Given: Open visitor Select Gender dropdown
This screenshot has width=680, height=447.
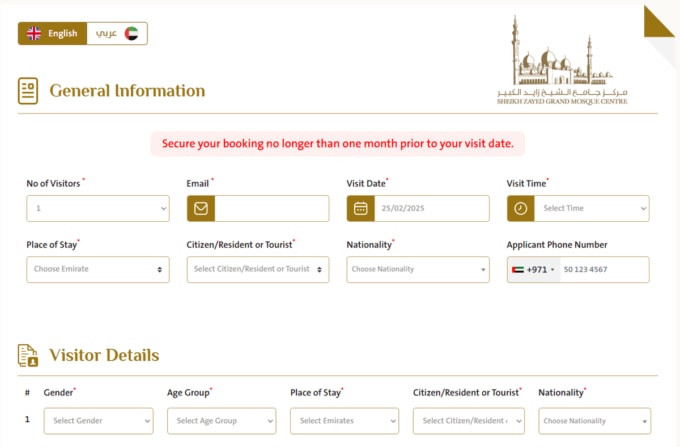Looking at the screenshot, I should (x=98, y=421).
